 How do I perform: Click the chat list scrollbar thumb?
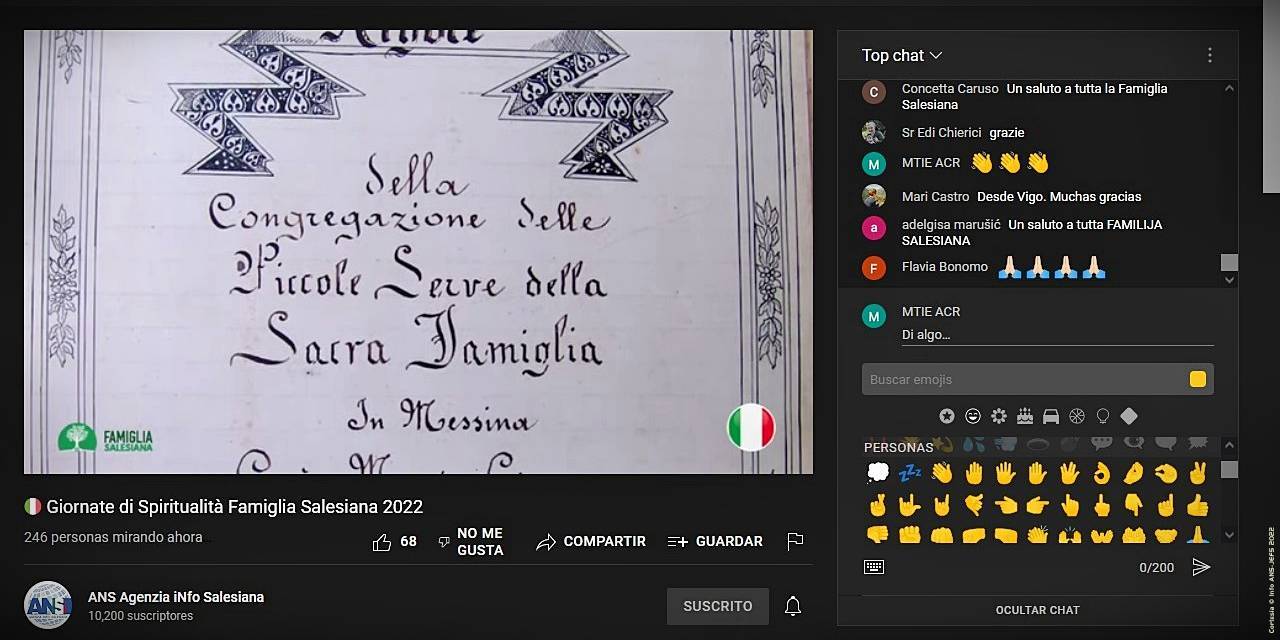pyautogui.click(x=1229, y=262)
